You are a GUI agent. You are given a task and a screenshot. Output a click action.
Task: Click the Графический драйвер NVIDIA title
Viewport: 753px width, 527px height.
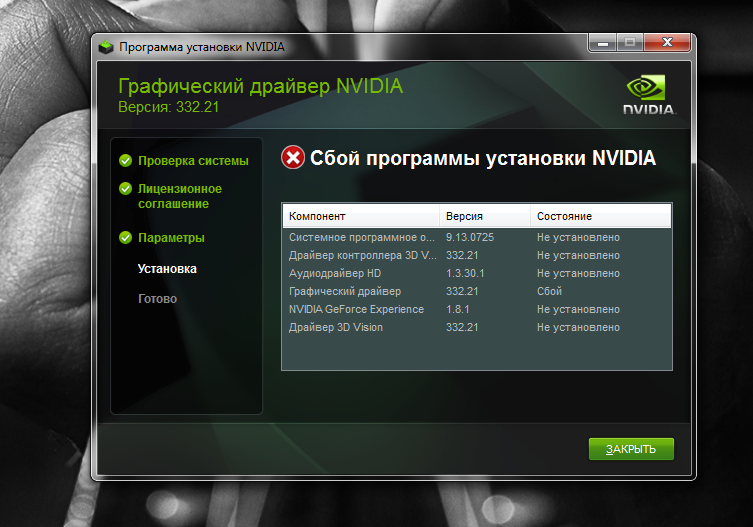point(260,86)
